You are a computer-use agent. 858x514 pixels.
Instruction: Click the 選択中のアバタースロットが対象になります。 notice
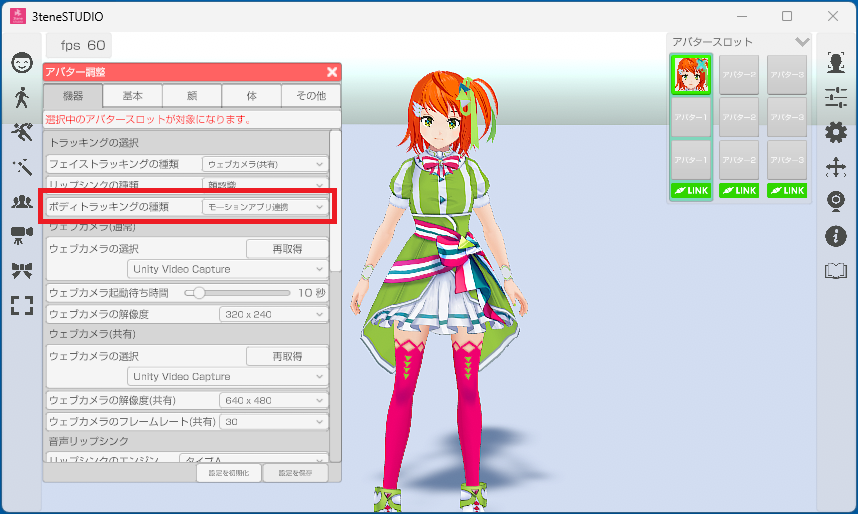(148, 119)
